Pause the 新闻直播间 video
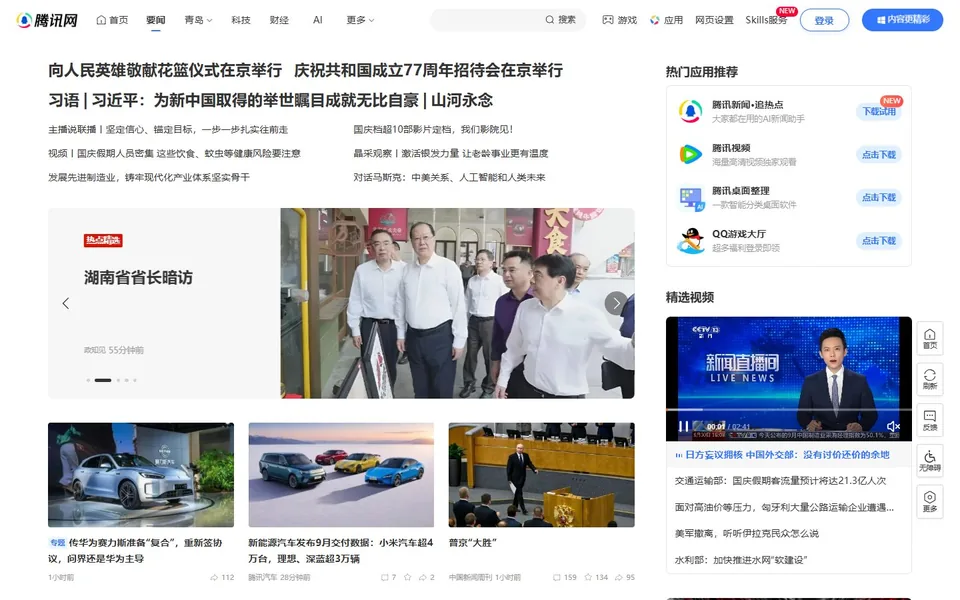This screenshot has width=960, height=600. tap(683, 426)
